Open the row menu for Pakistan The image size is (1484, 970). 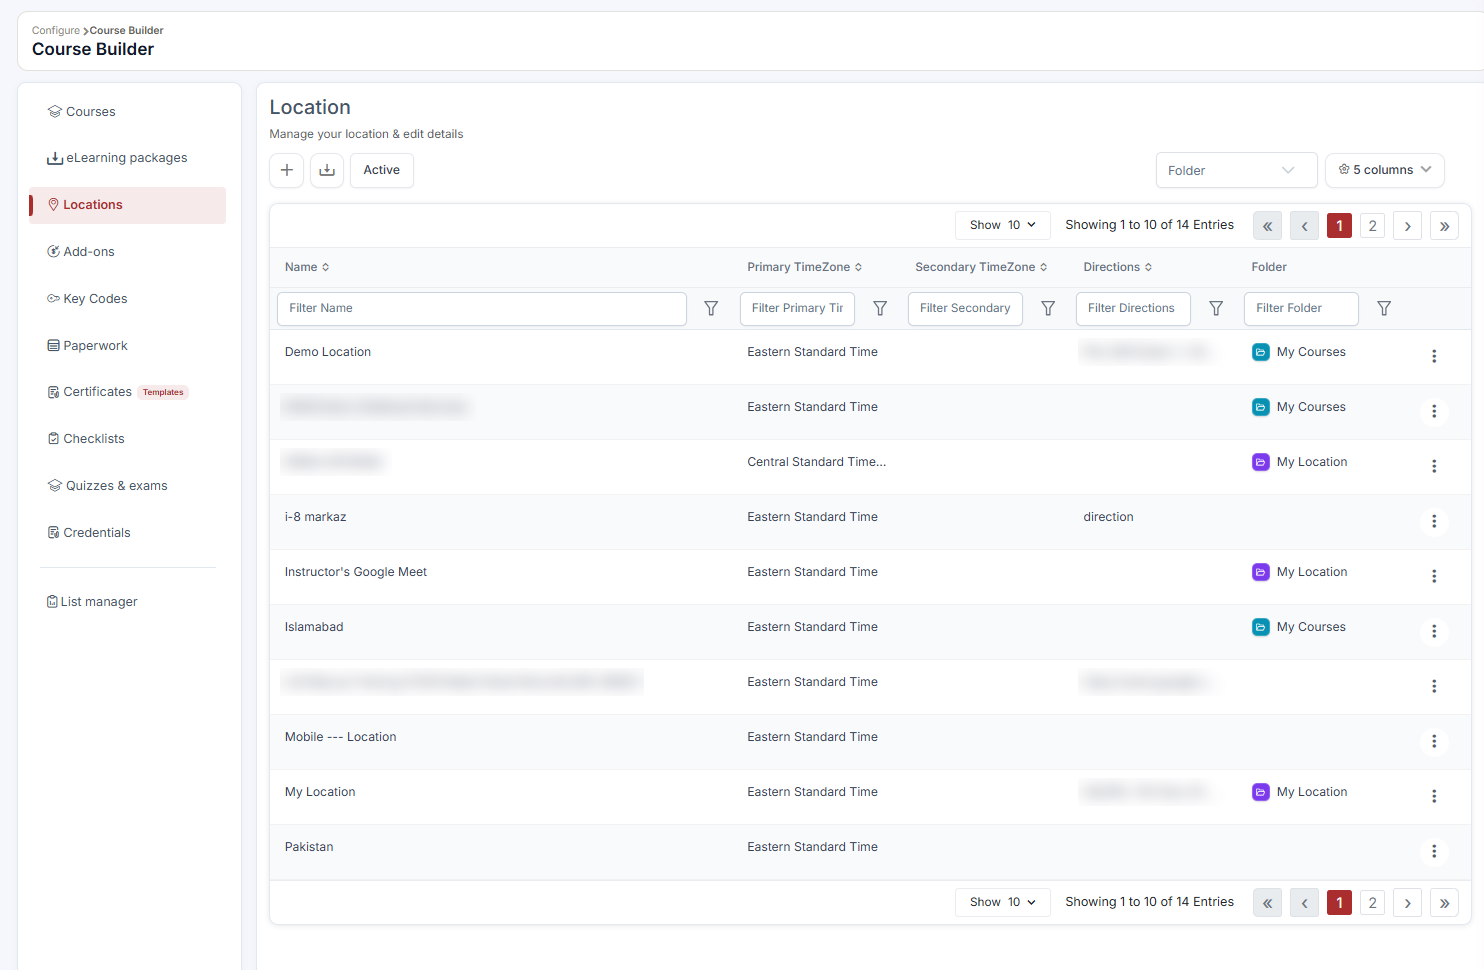(x=1434, y=851)
